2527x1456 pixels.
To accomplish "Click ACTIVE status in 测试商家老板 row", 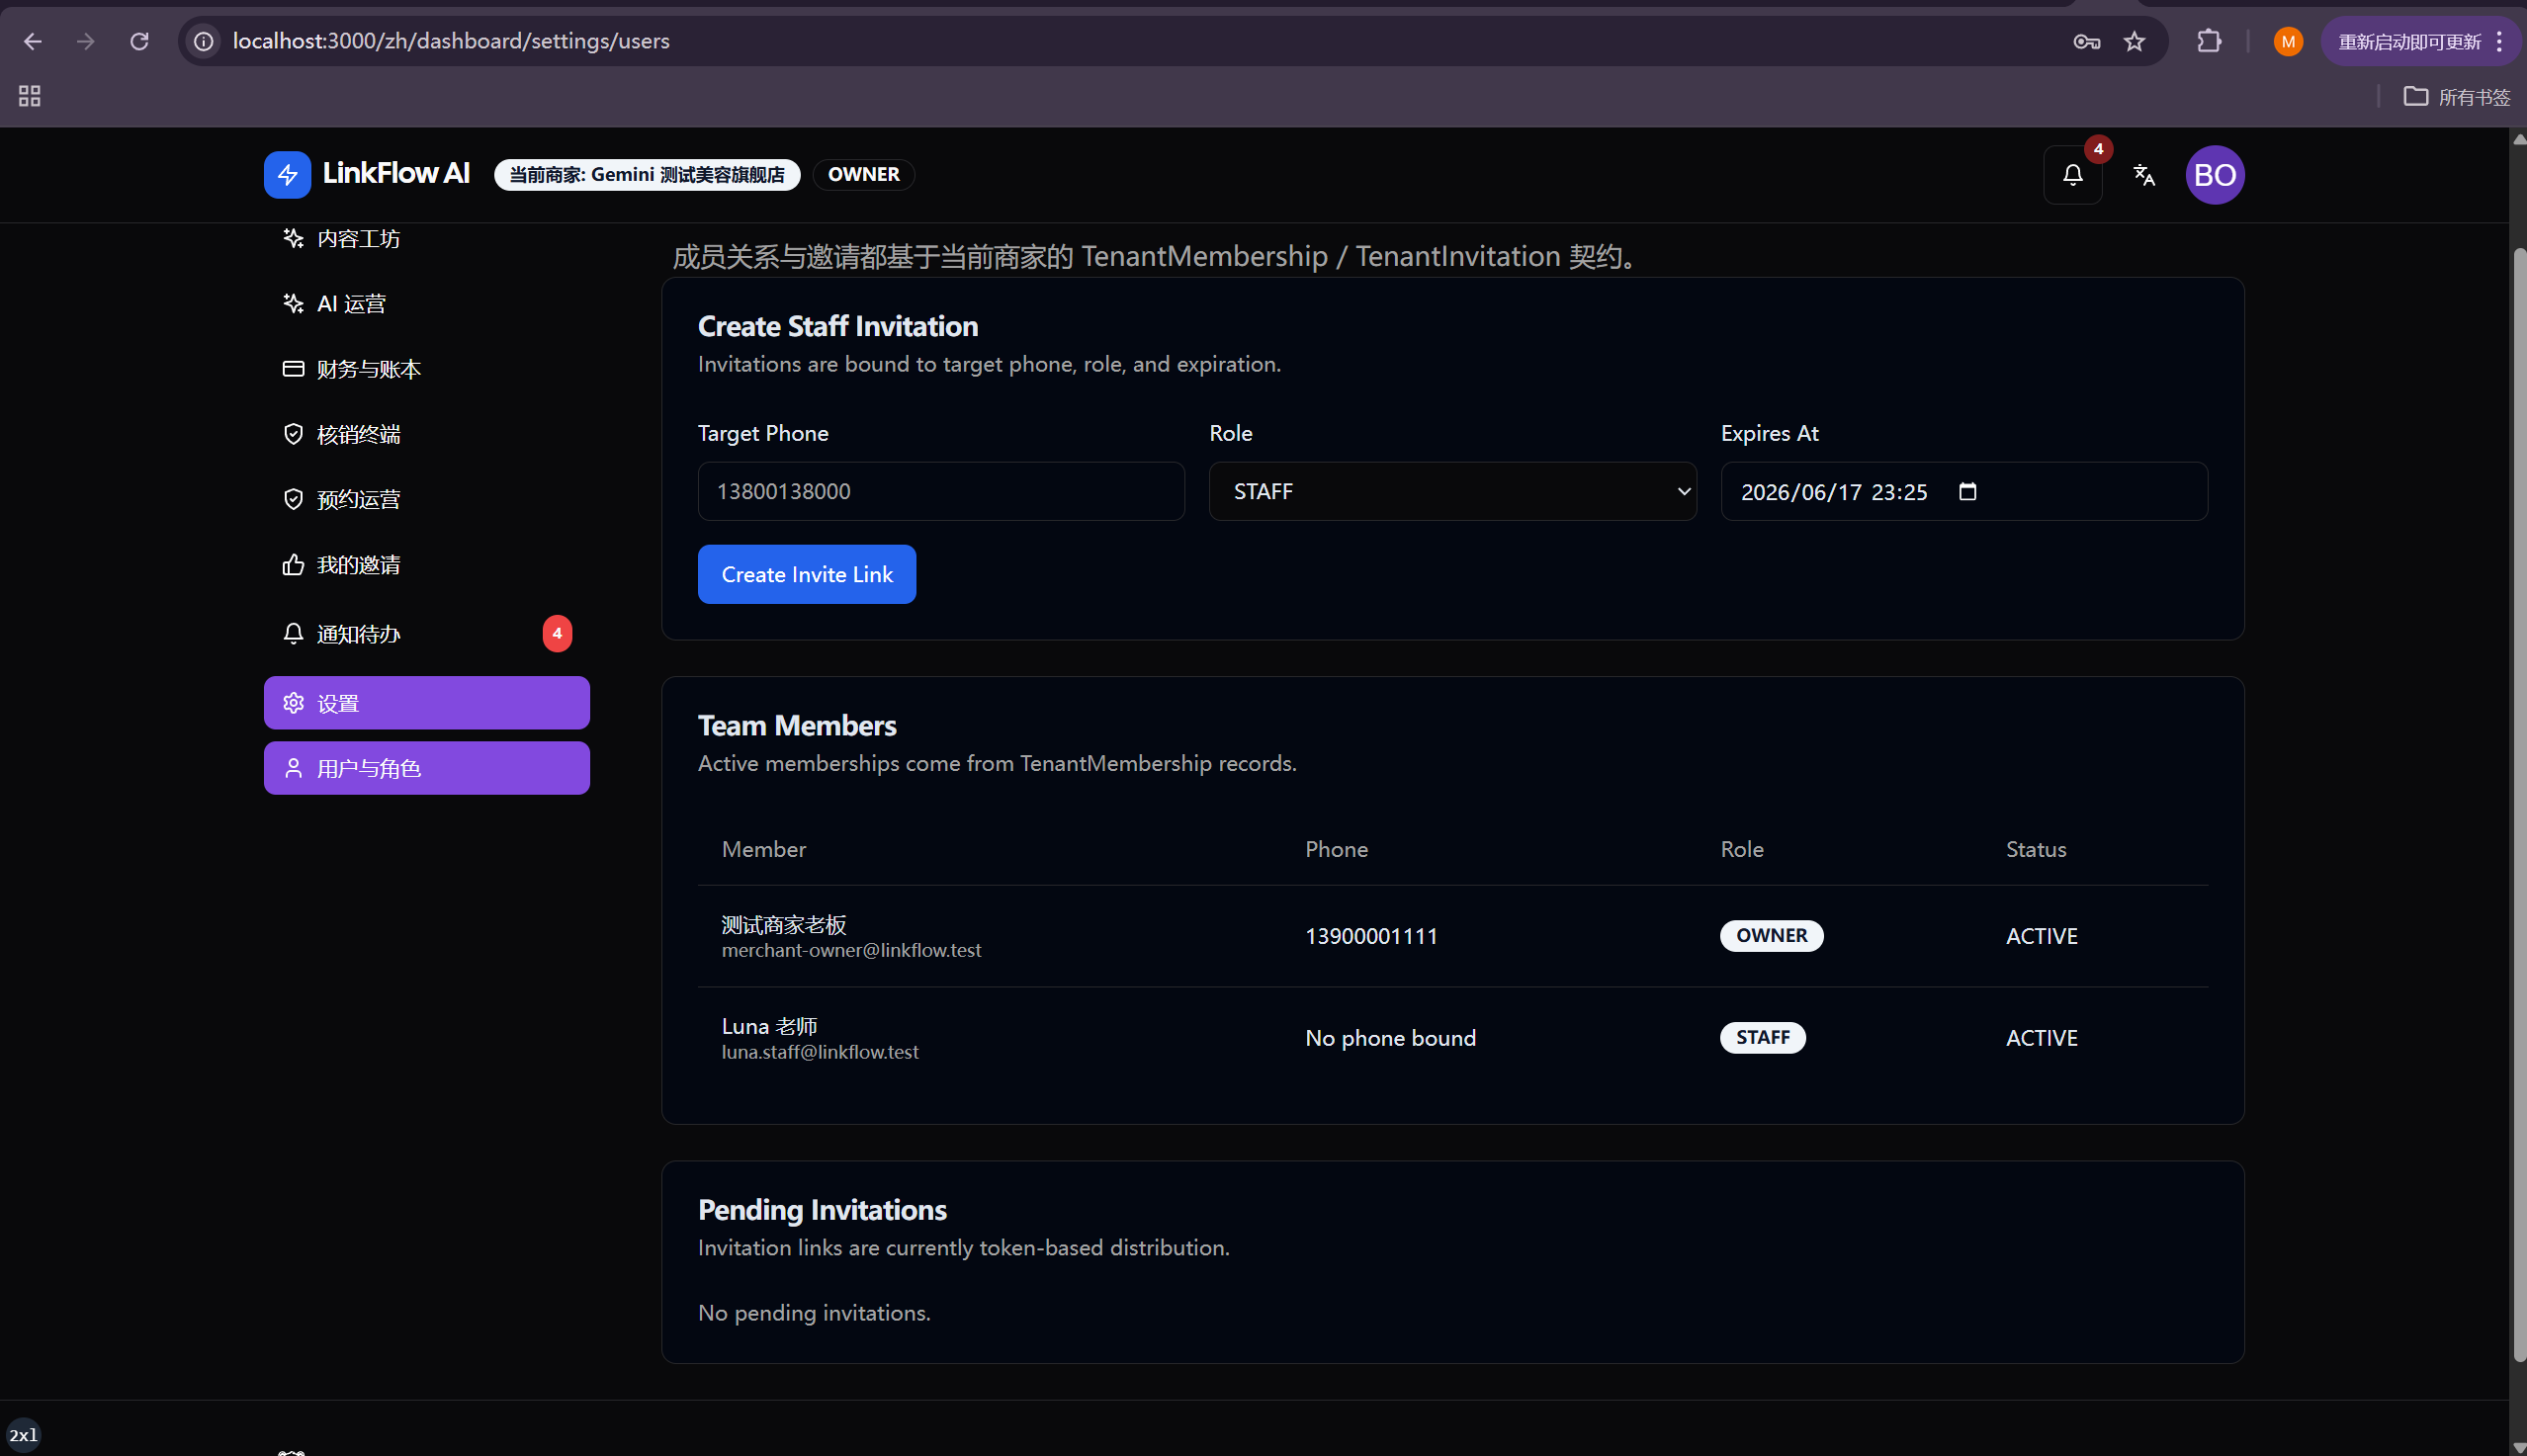I will tap(2041, 936).
